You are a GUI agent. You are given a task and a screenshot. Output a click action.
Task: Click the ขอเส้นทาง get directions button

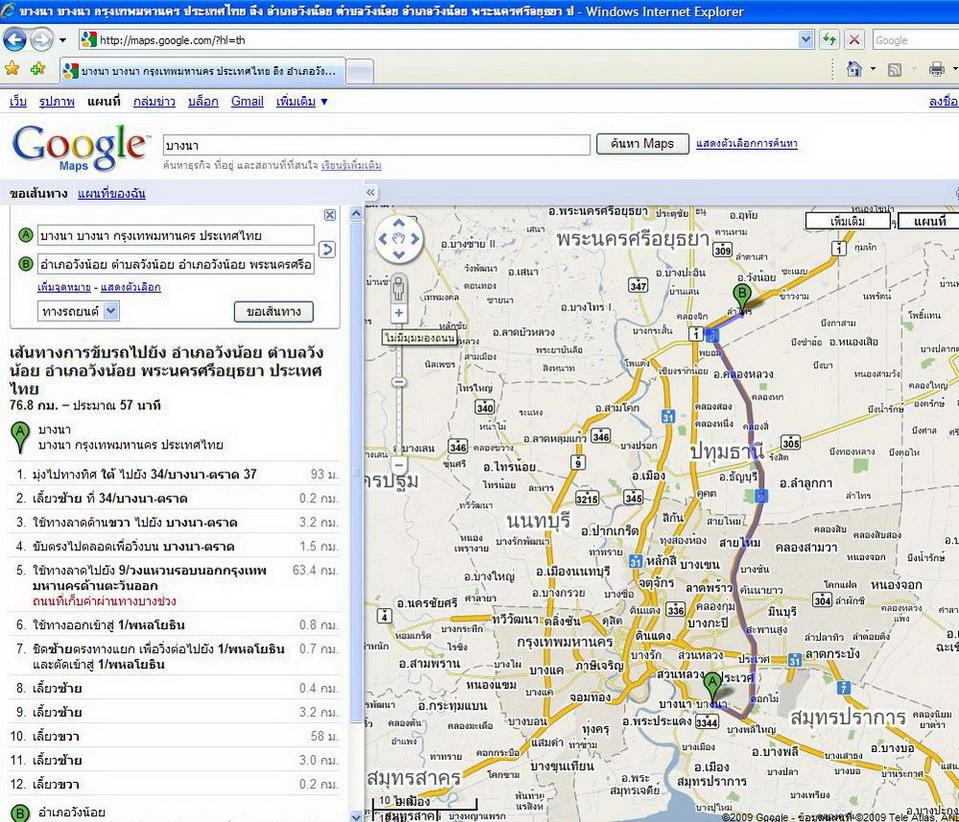click(x=273, y=311)
